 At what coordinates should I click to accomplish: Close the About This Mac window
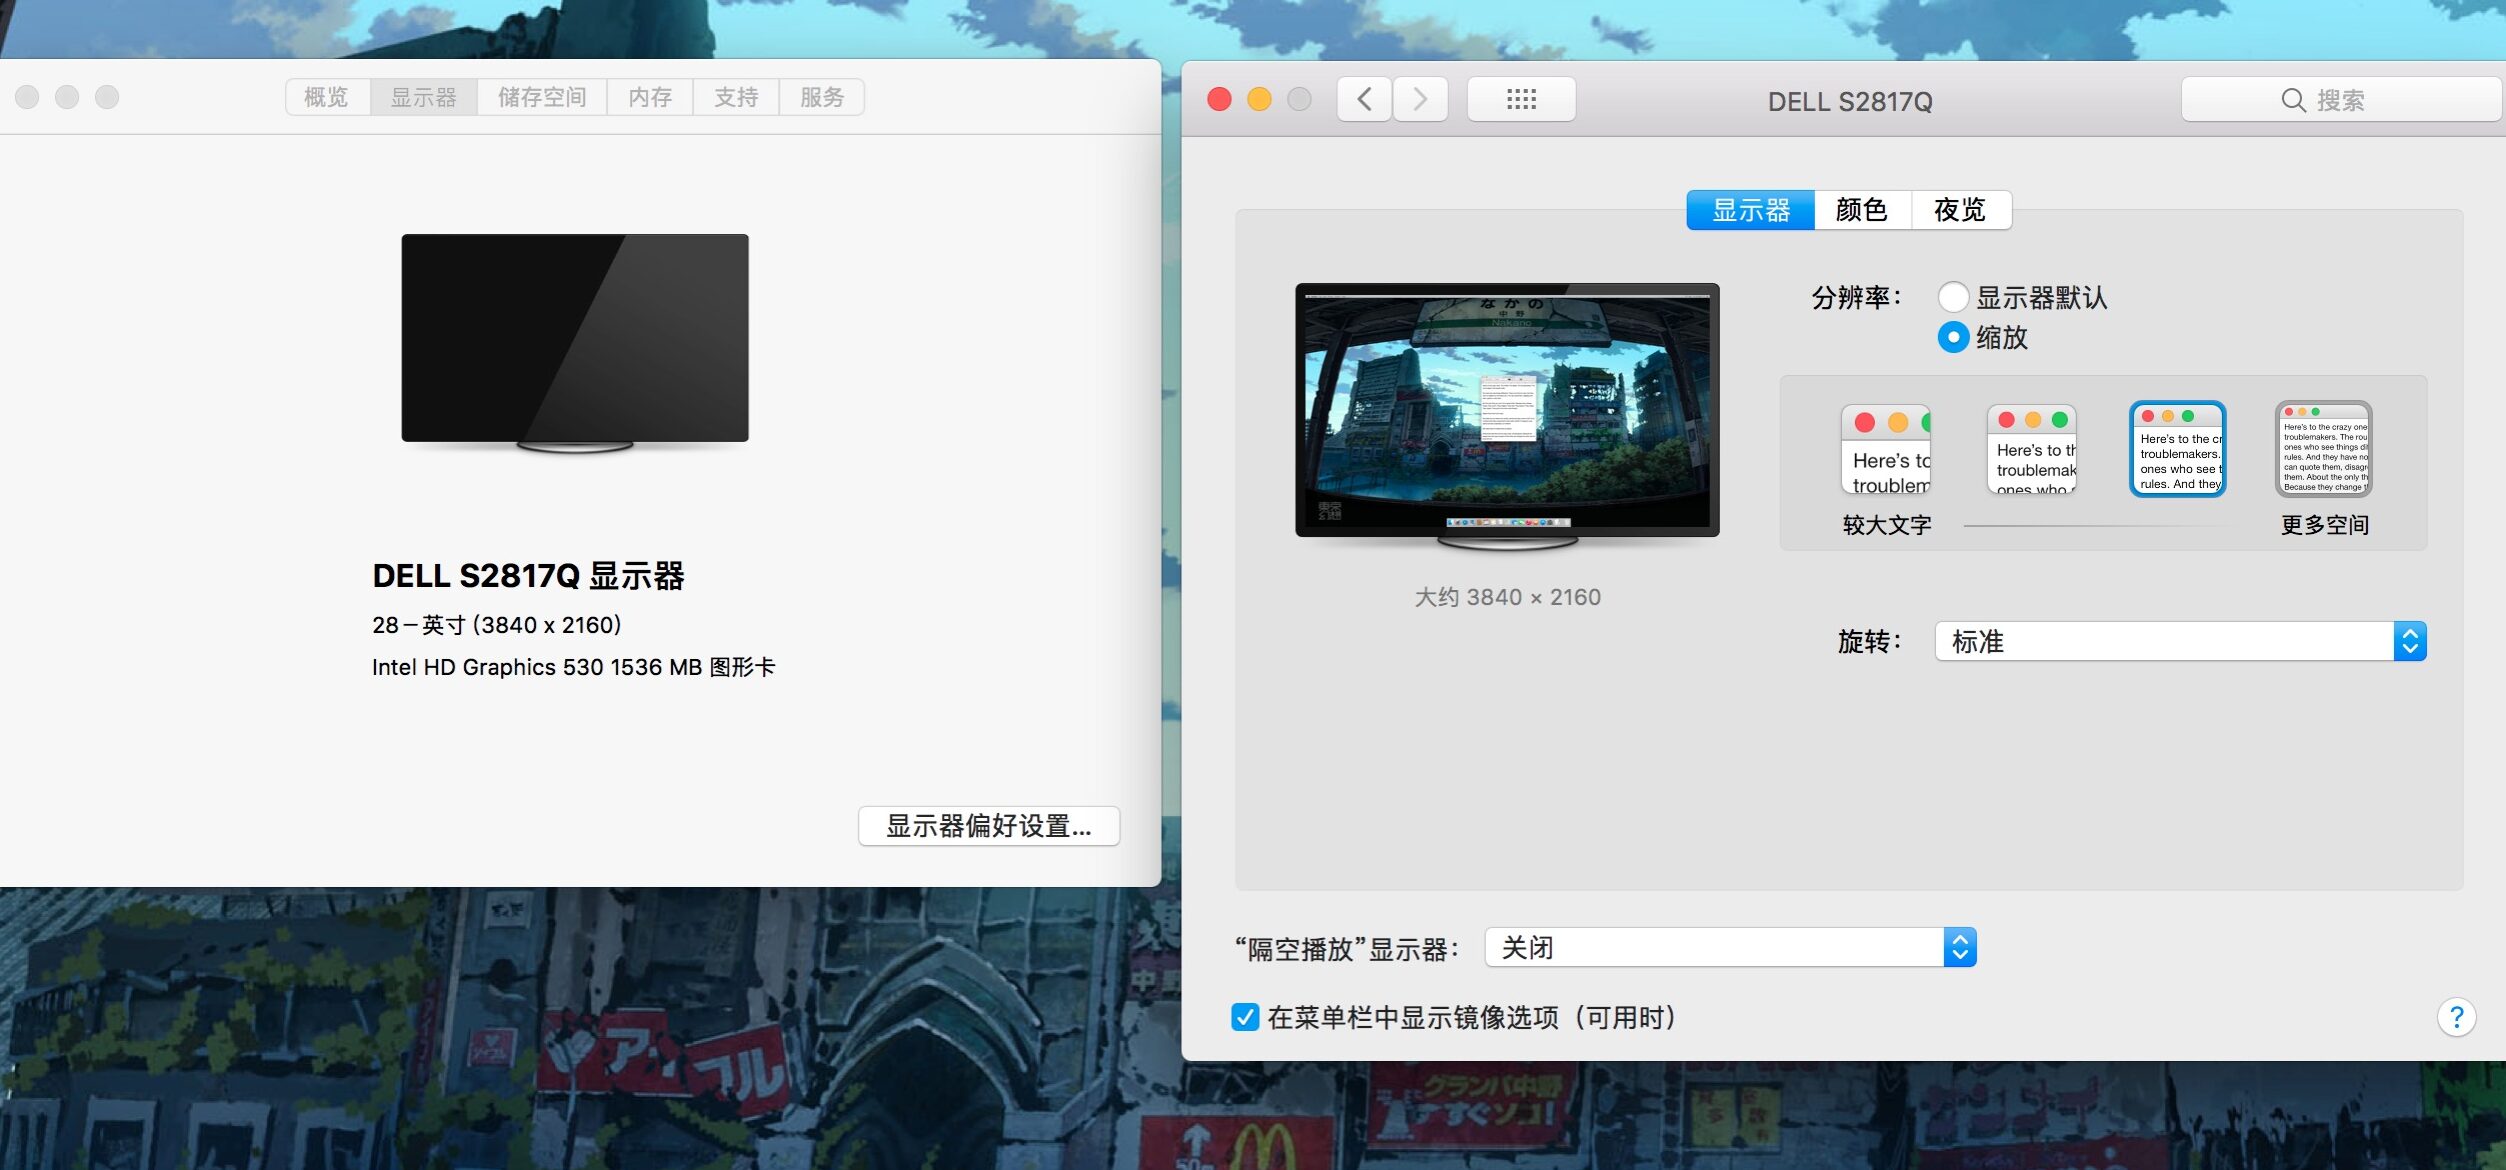pyautogui.click(x=27, y=97)
